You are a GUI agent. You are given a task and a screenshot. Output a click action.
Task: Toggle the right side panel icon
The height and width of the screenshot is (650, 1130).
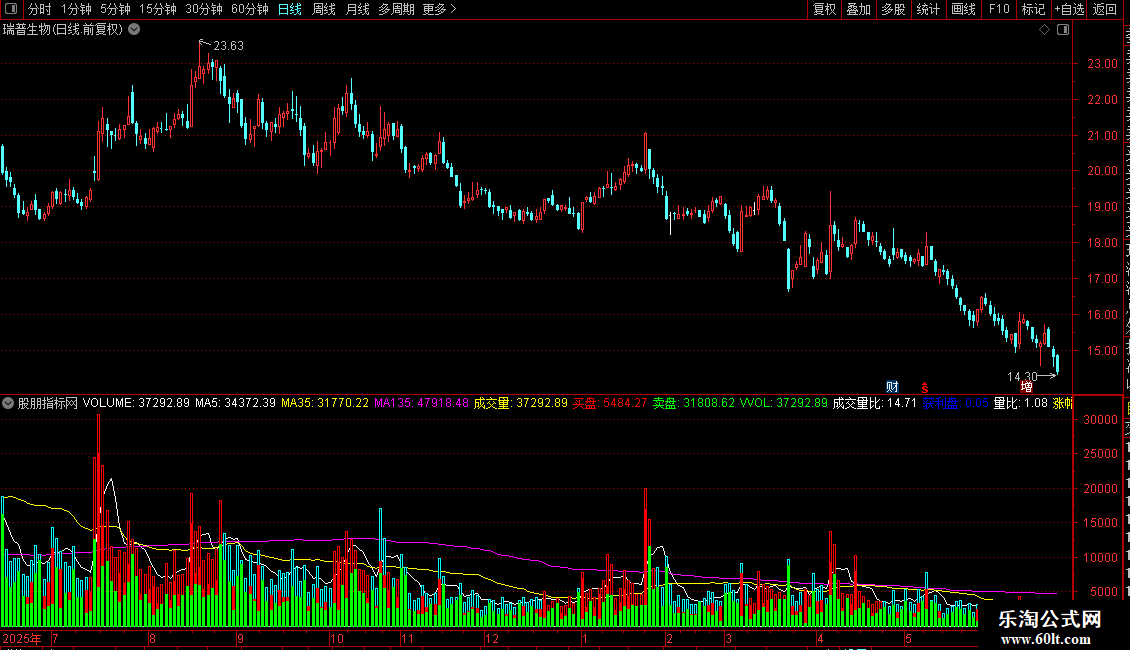click(1063, 30)
